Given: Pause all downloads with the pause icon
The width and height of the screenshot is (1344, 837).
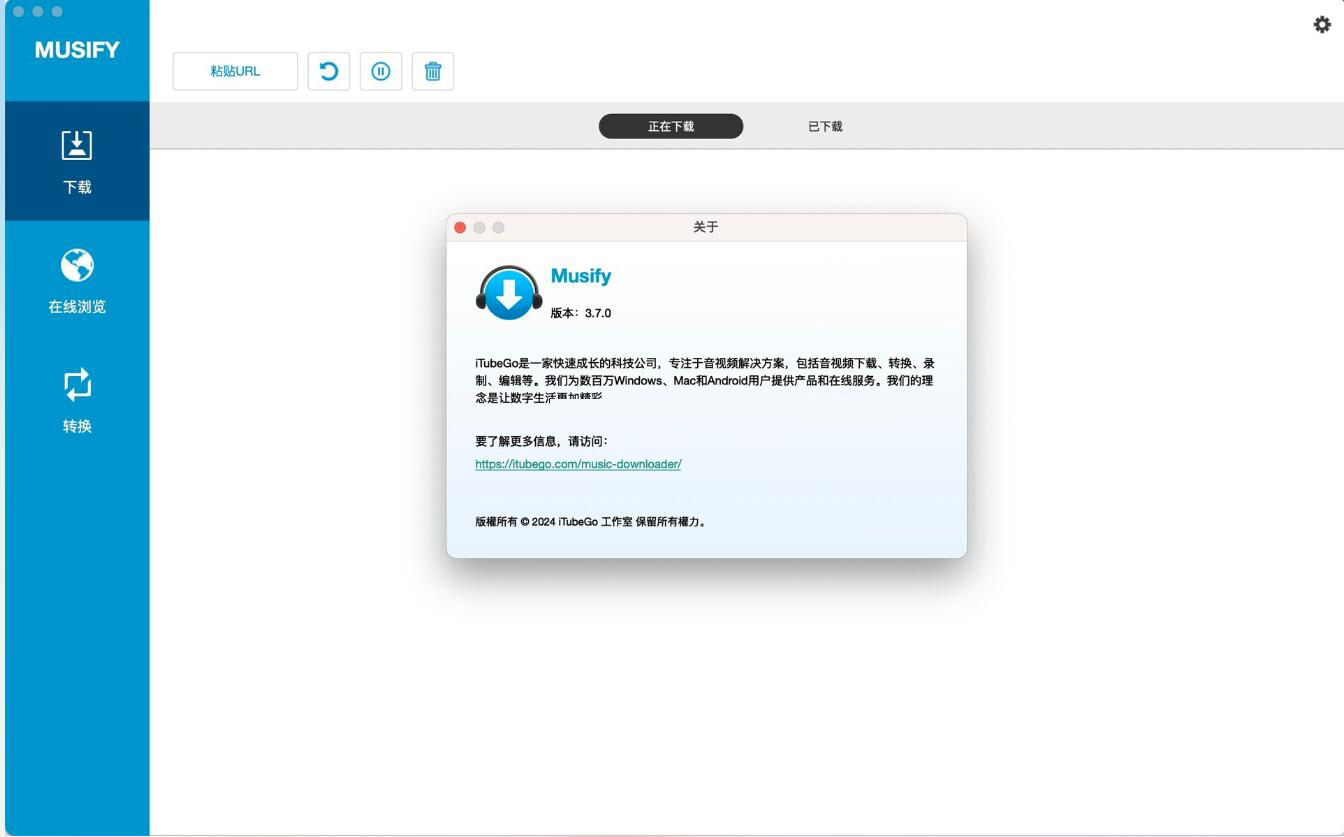Looking at the screenshot, I should coord(381,71).
